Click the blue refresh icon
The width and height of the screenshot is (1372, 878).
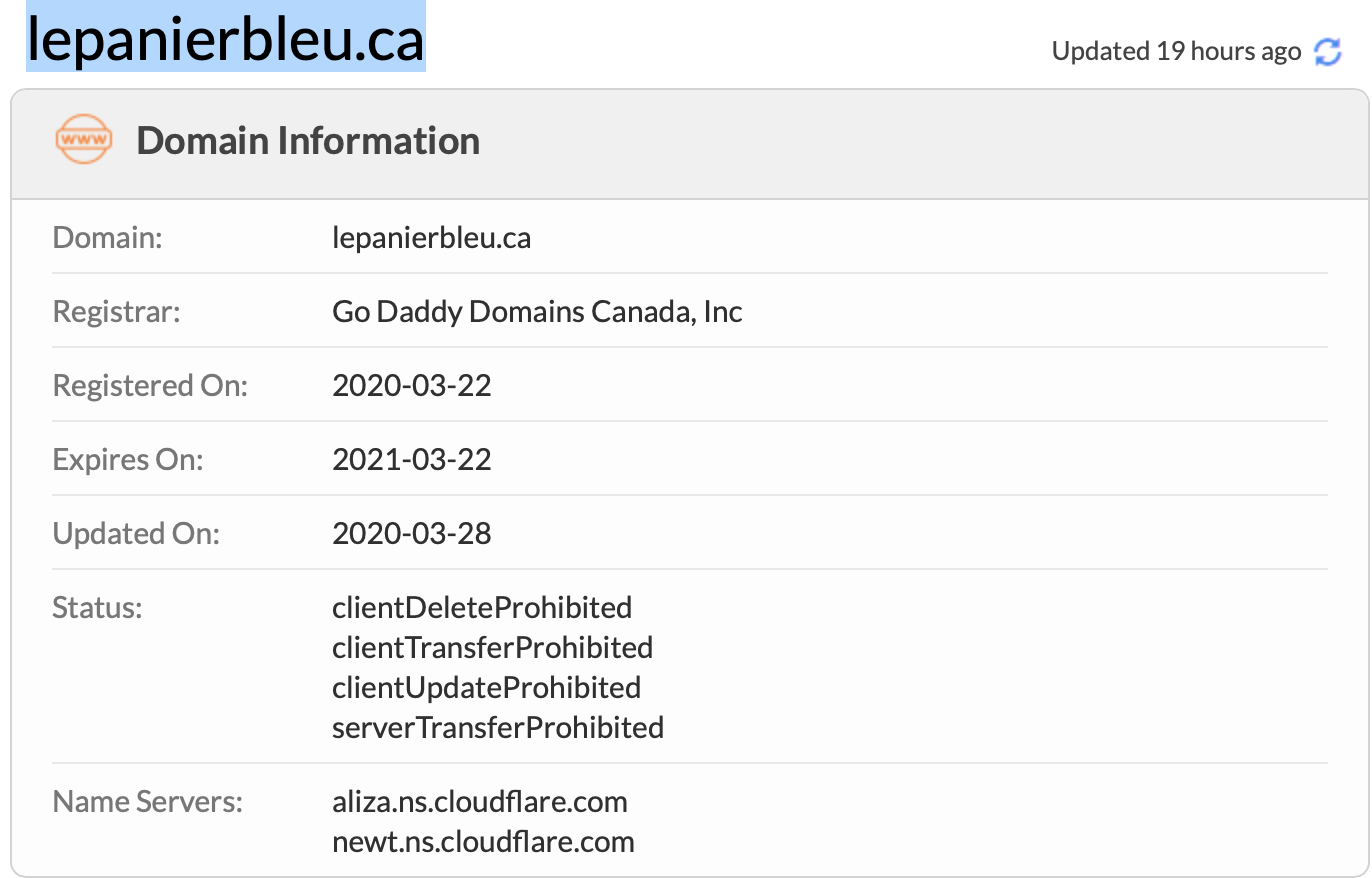pyautogui.click(x=1327, y=51)
